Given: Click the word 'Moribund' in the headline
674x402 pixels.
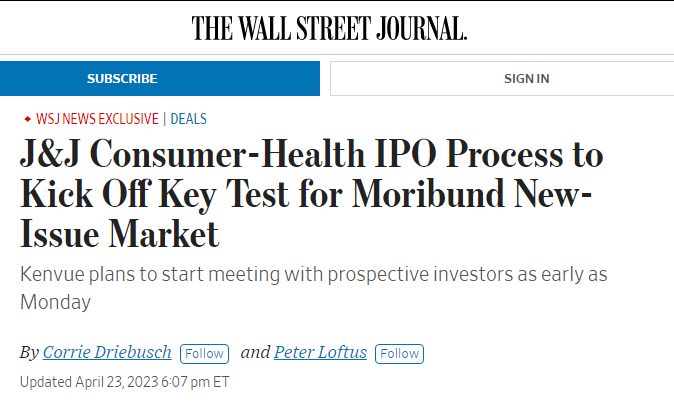Looking at the screenshot, I should click(428, 193).
